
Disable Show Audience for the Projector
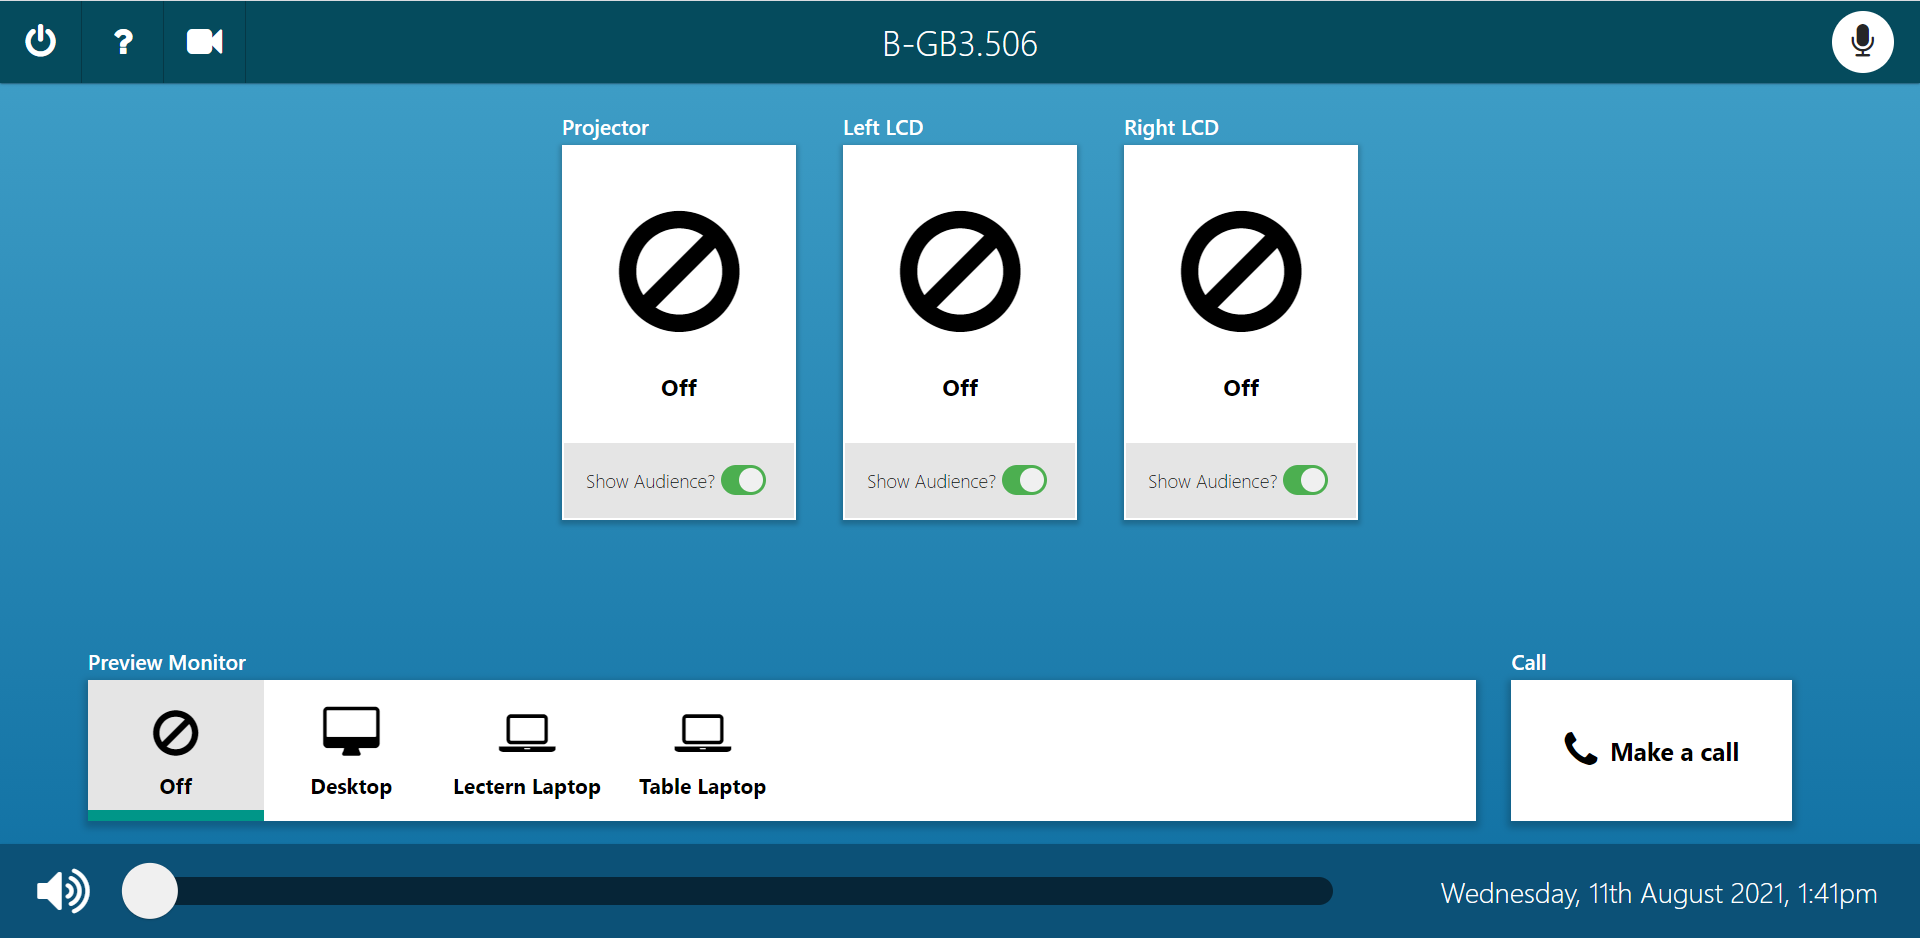point(743,480)
